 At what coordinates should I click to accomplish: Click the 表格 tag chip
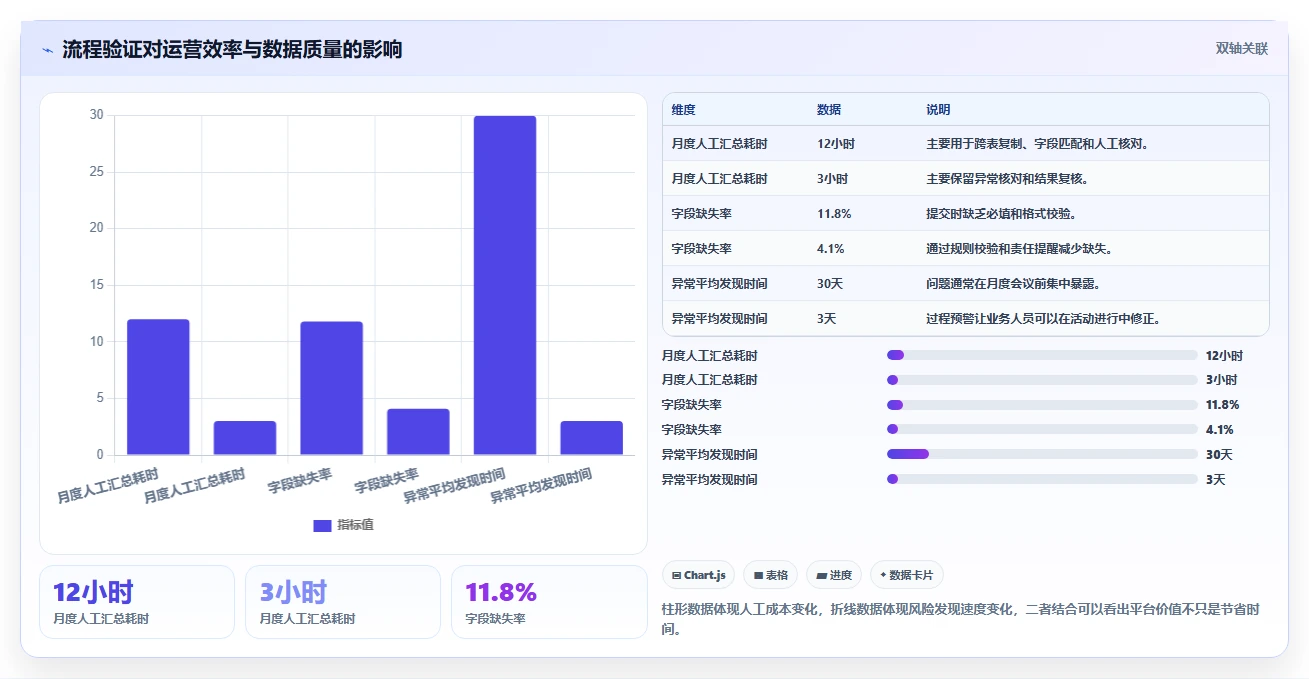(x=770, y=575)
